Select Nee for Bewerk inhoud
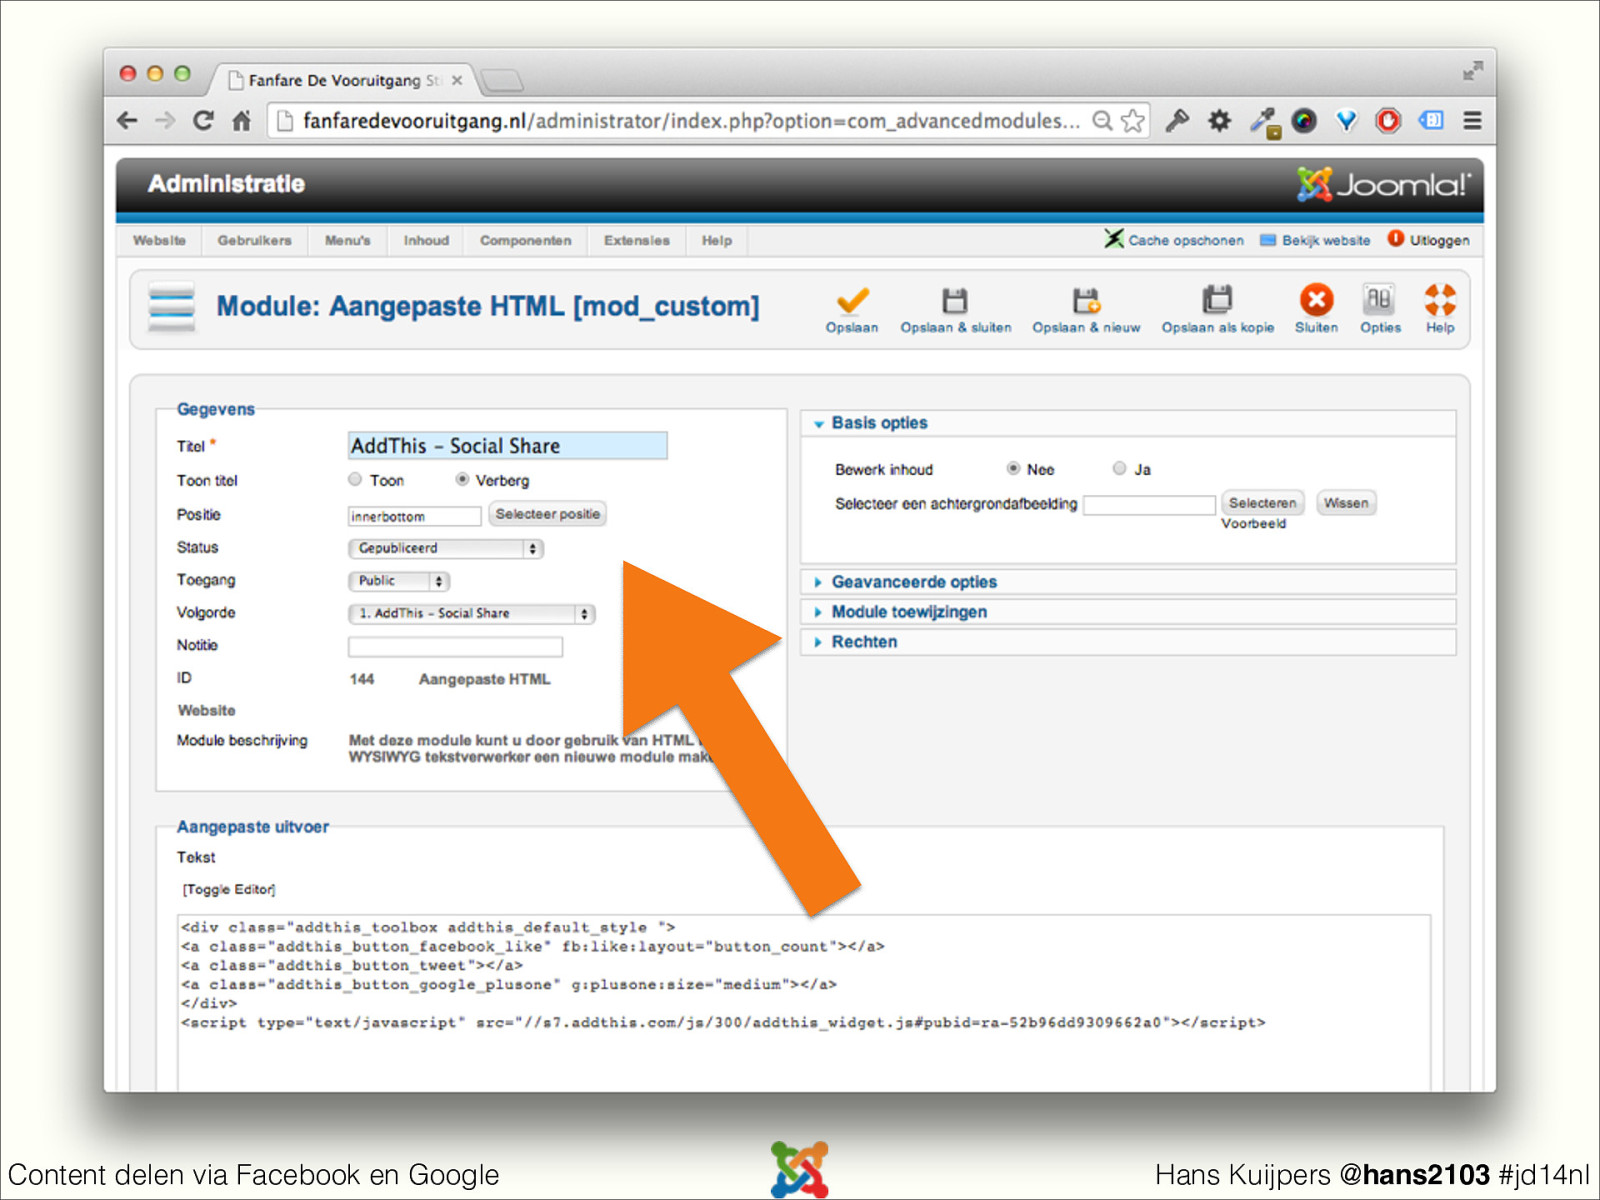 1013,468
